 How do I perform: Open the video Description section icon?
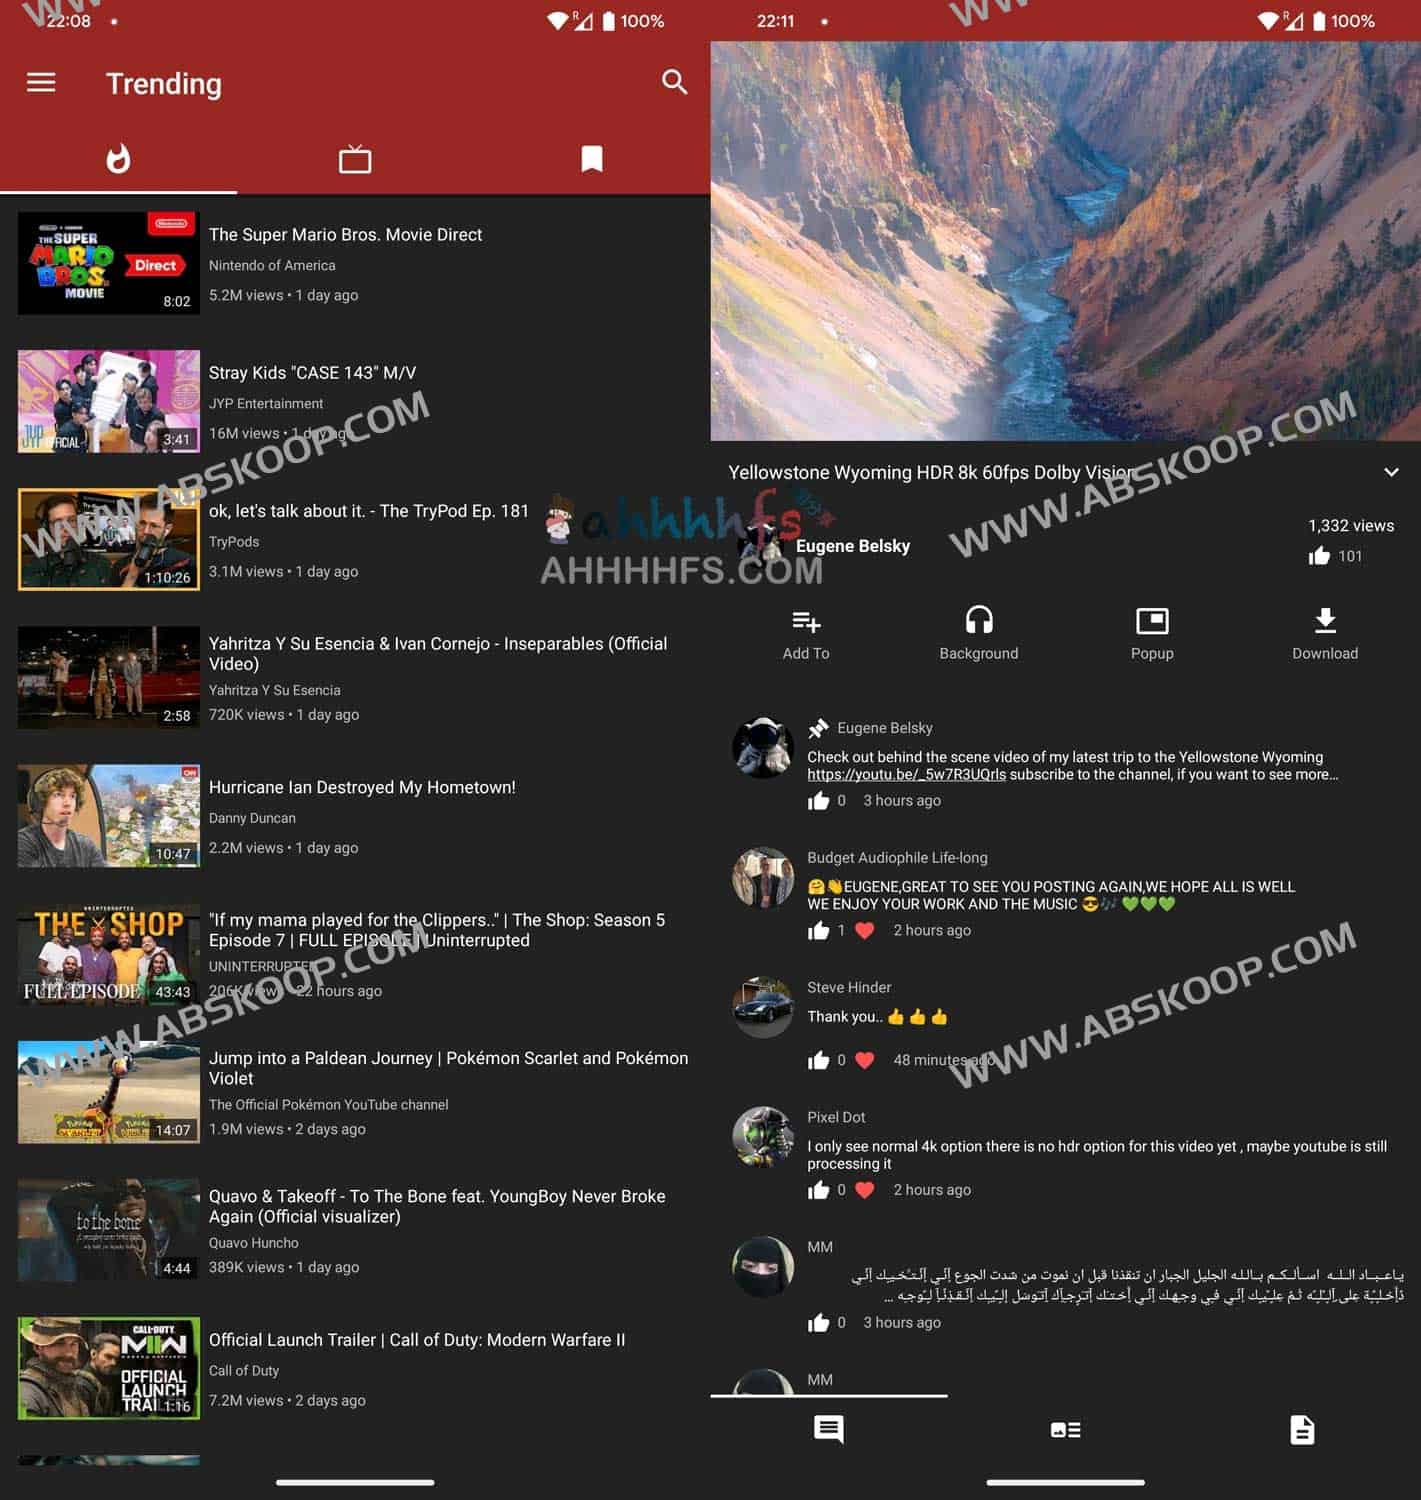tap(1302, 1429)
